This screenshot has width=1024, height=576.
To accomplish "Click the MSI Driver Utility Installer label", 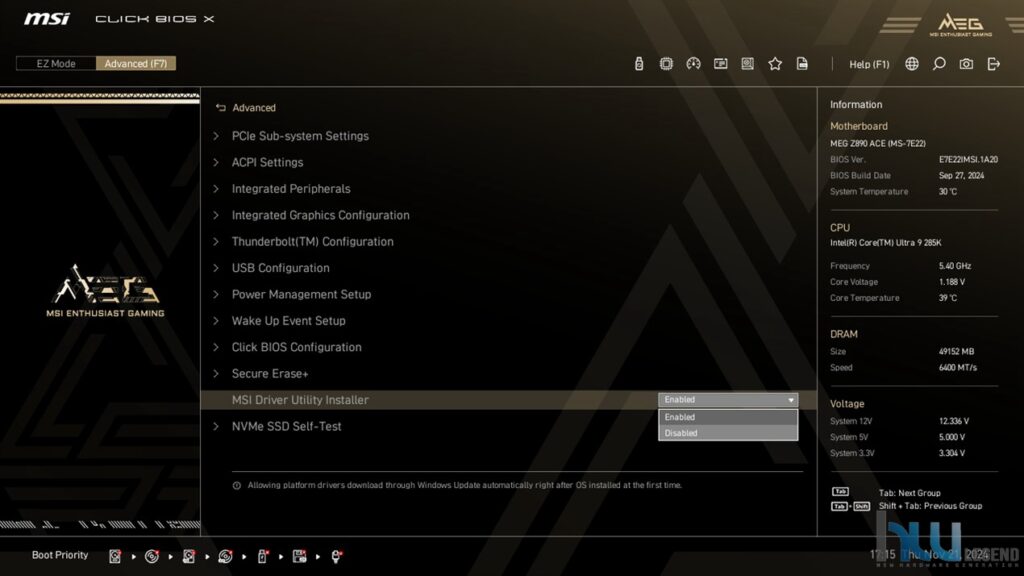I will pyautogui.click(x=300, y=400).
